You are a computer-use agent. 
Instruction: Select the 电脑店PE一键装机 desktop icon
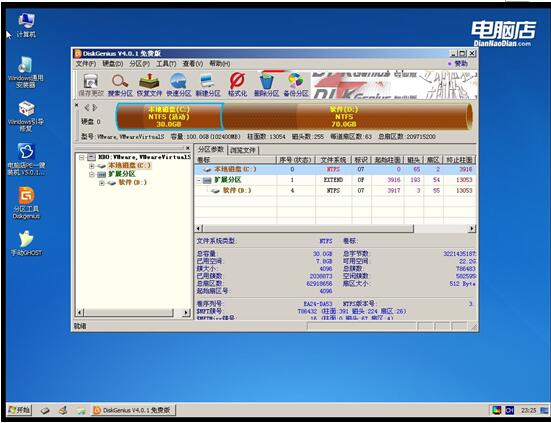click(26, 160)
